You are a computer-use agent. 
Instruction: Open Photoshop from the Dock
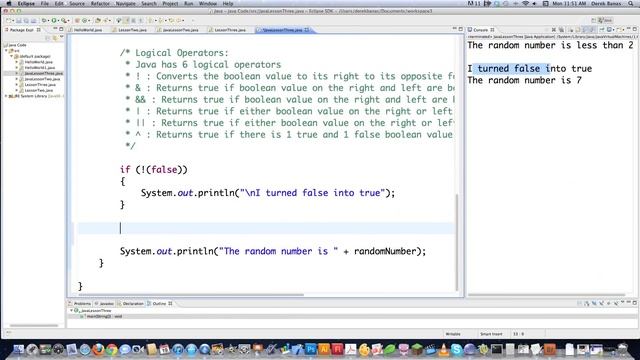(311, 349)
